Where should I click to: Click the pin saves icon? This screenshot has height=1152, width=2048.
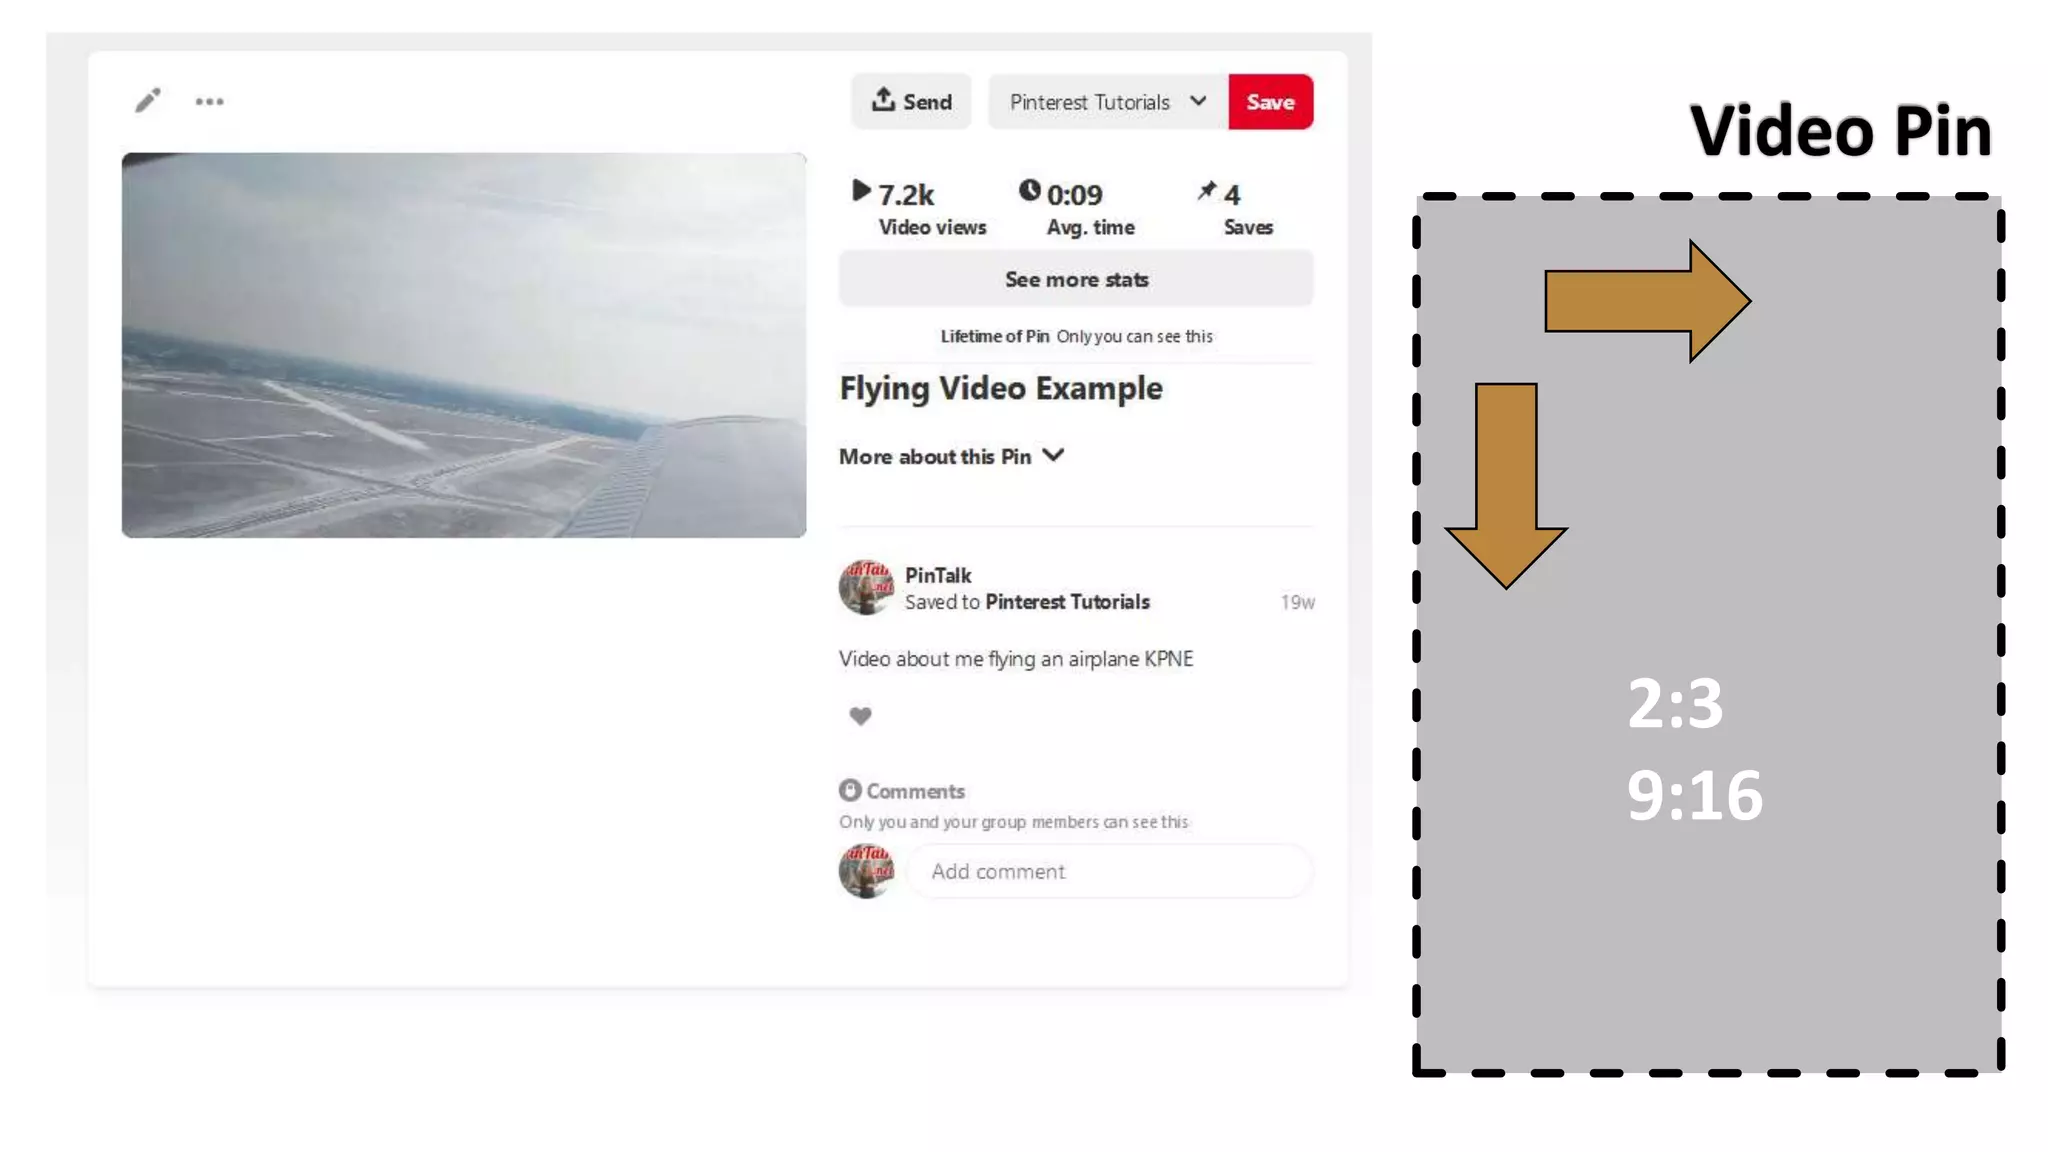click(x=1207, y=191)
